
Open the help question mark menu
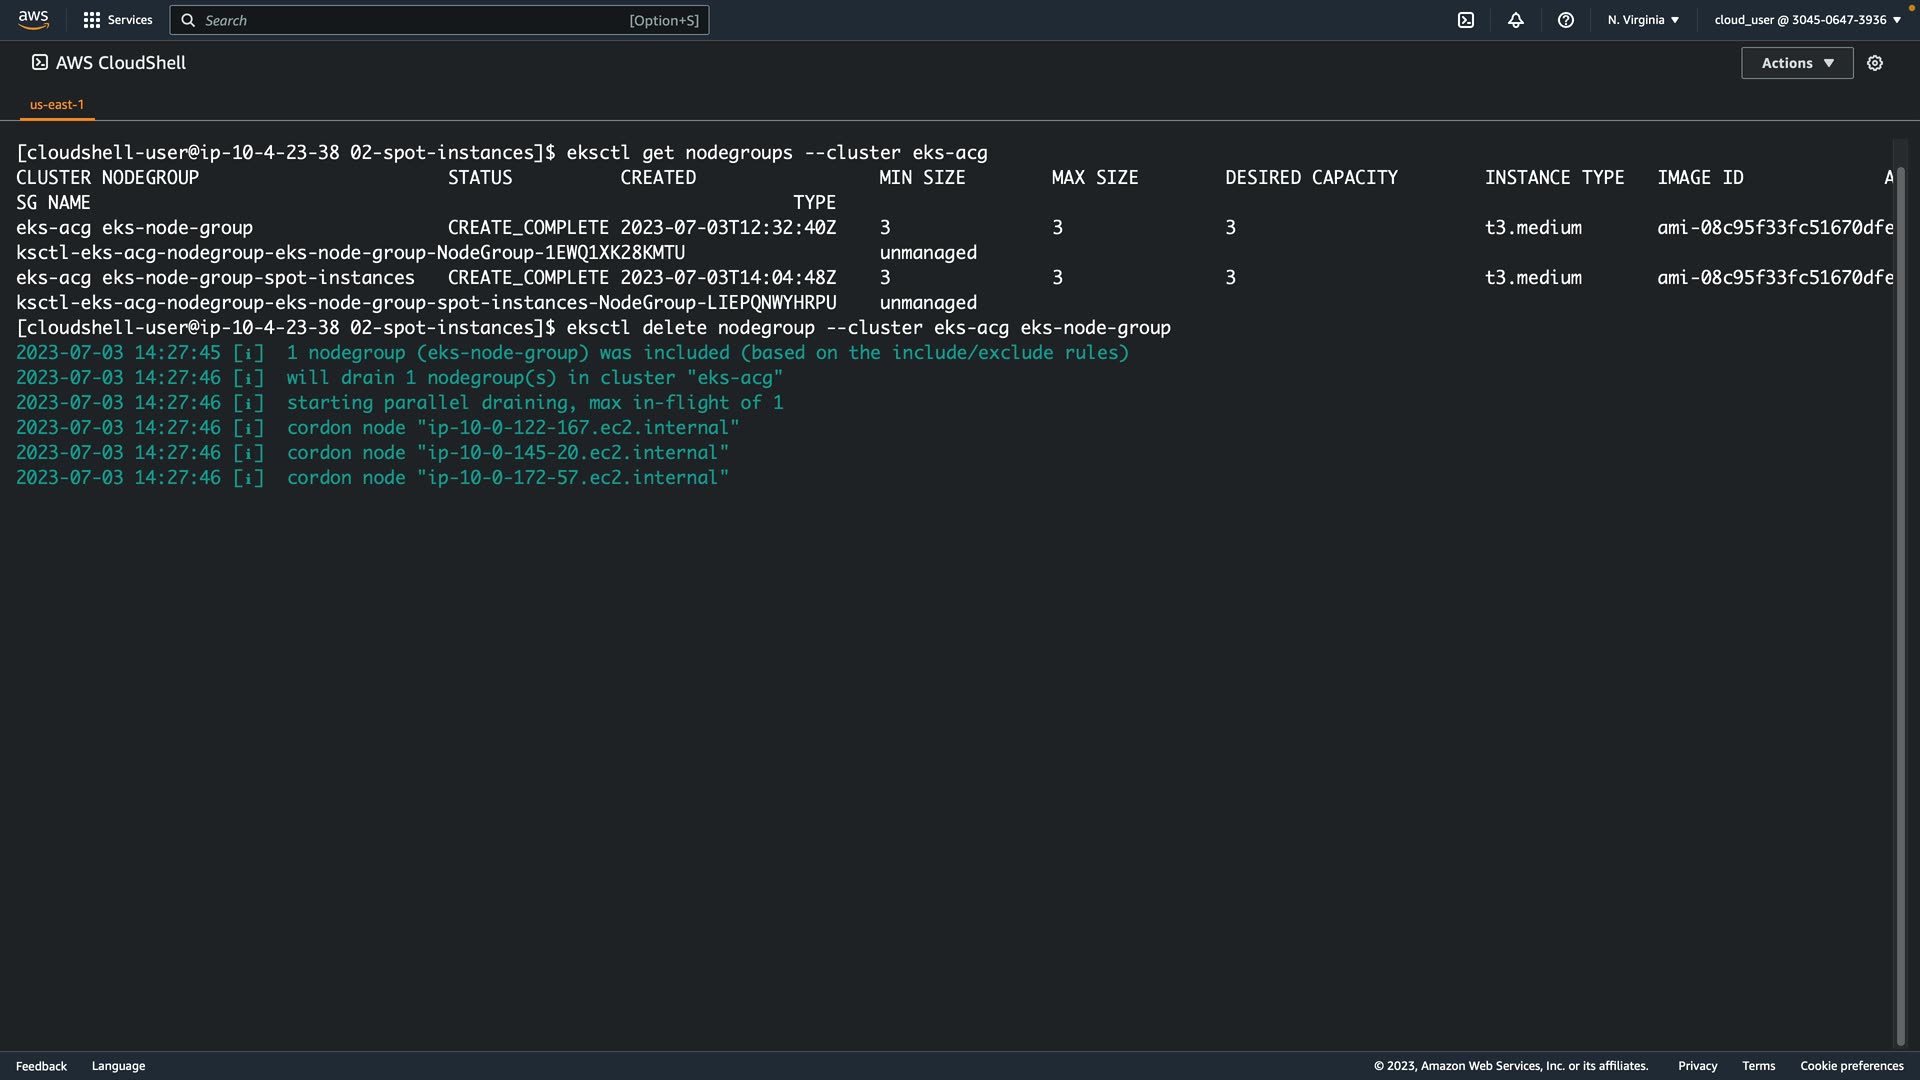click(1566, 20)
